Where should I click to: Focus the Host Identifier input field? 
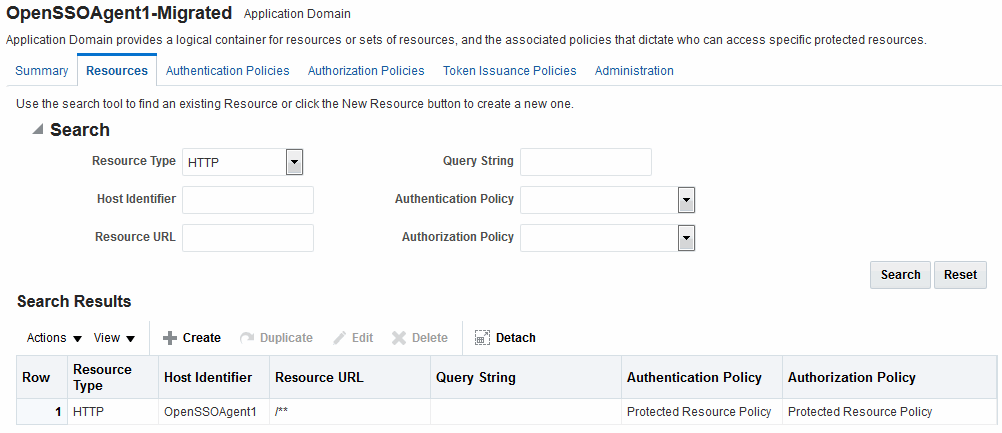(x=248, y=200)
